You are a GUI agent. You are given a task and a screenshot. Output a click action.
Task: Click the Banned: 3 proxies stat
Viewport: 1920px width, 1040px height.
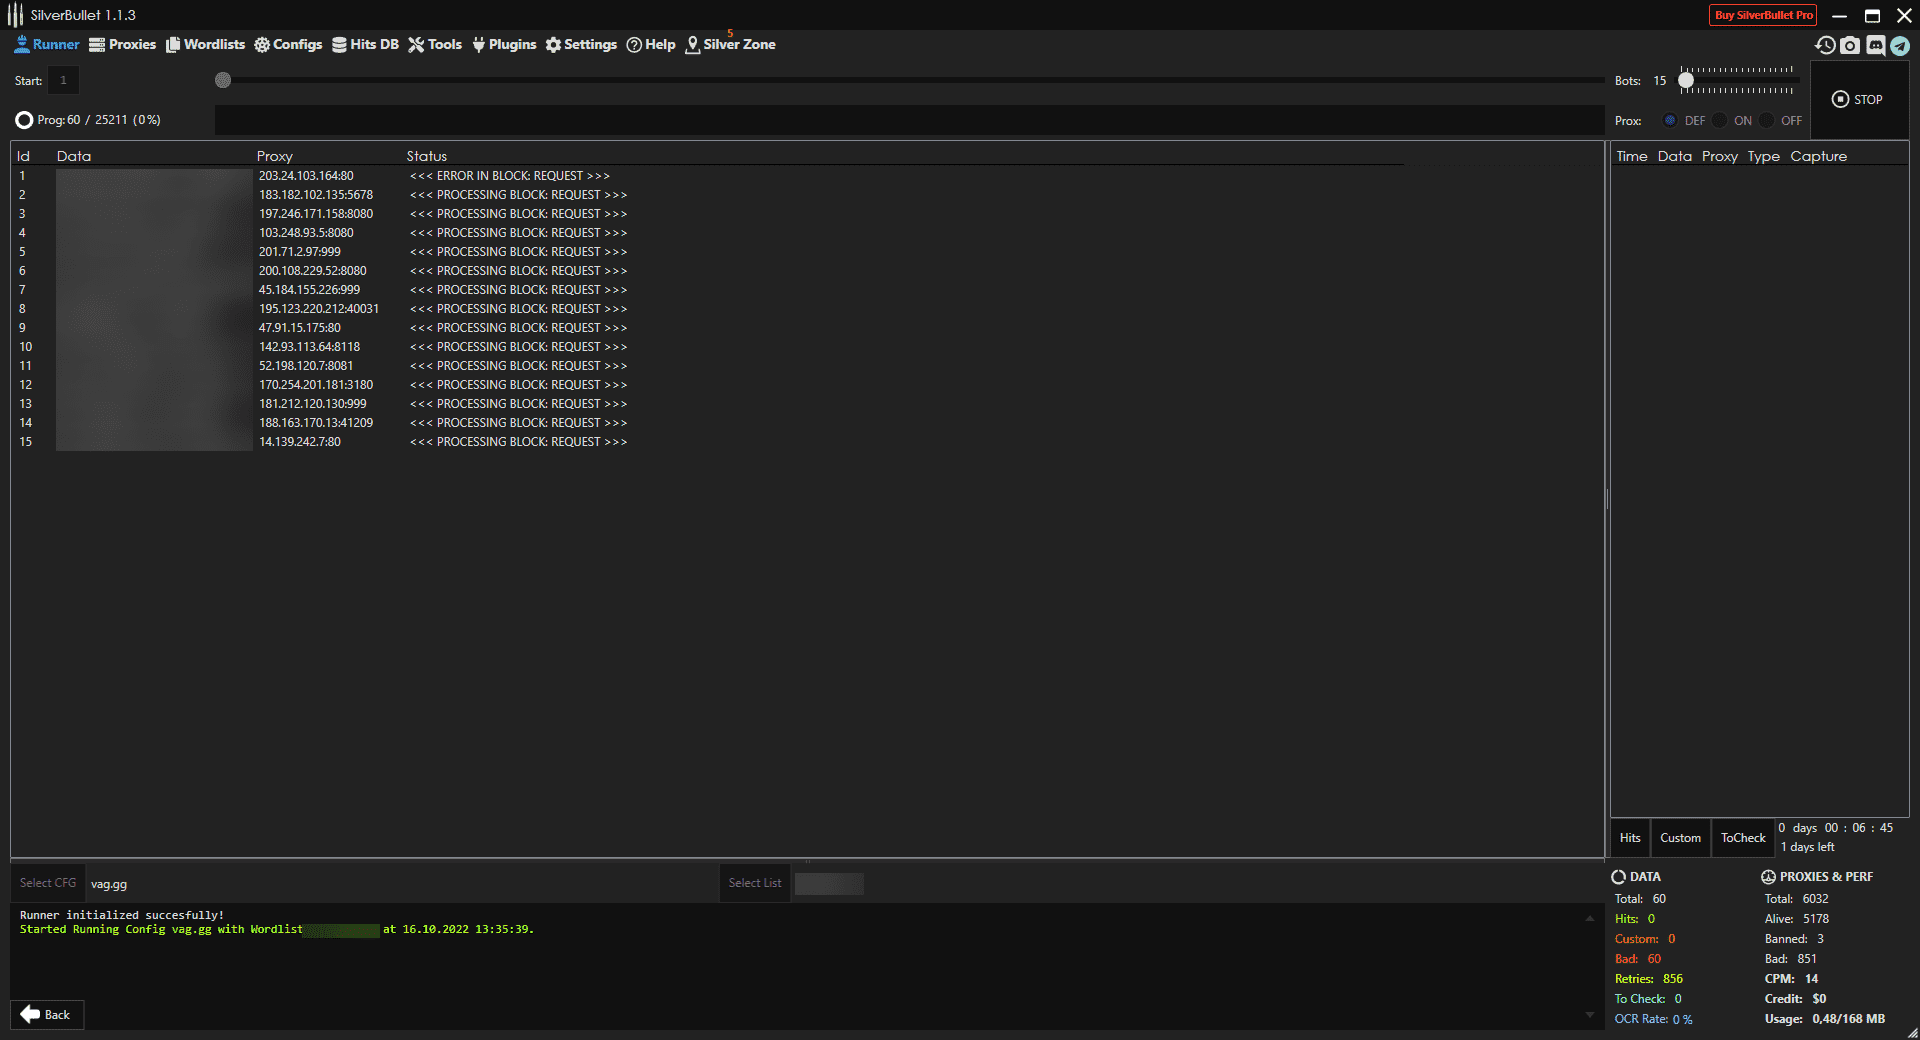point(1794,939)
